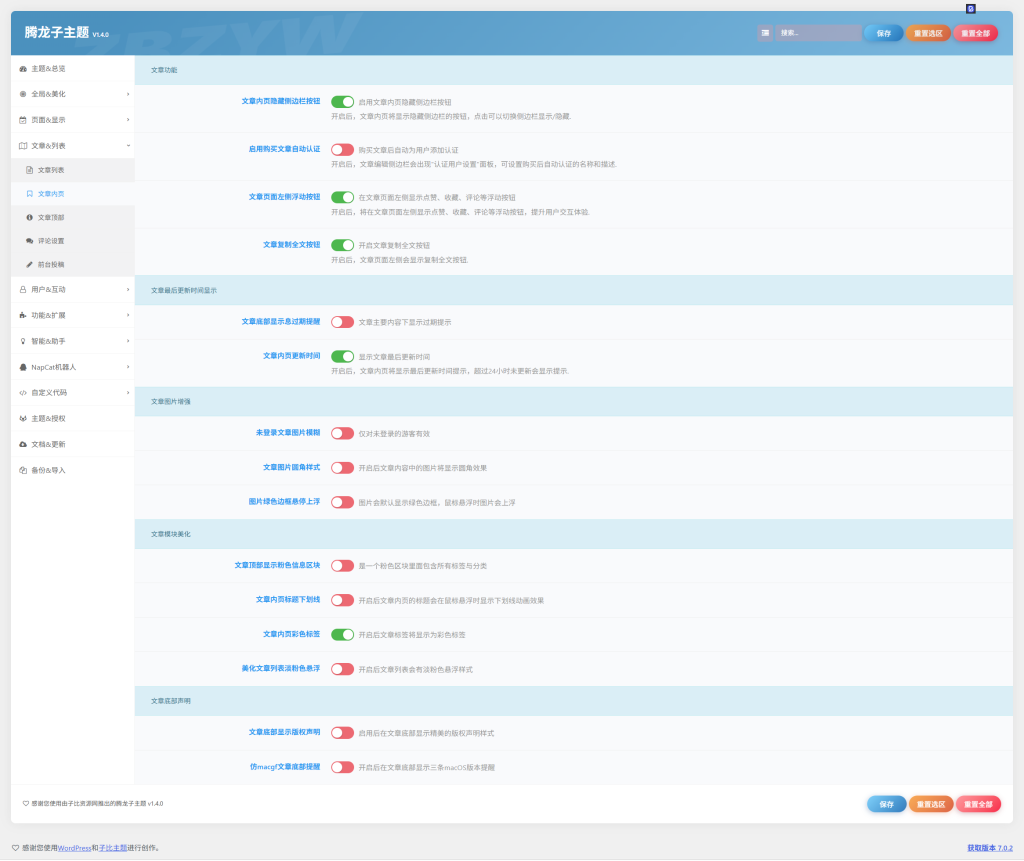Enable 文章底部显示息过期提醒 switch
1024x861 pixels.
tap(342, 322)
